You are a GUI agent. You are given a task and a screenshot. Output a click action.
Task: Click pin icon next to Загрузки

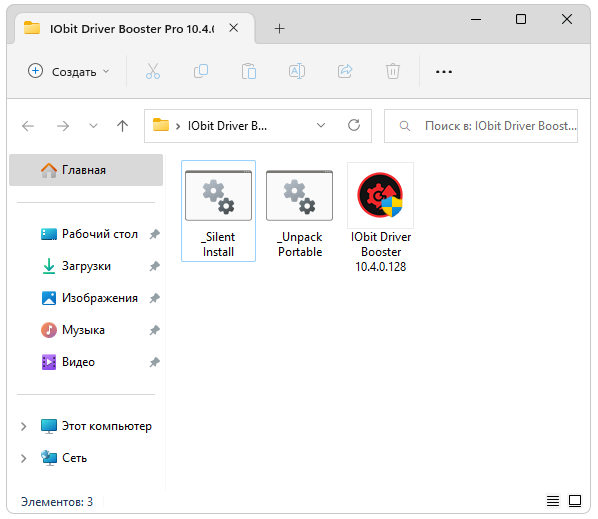[x=154, y=266]
